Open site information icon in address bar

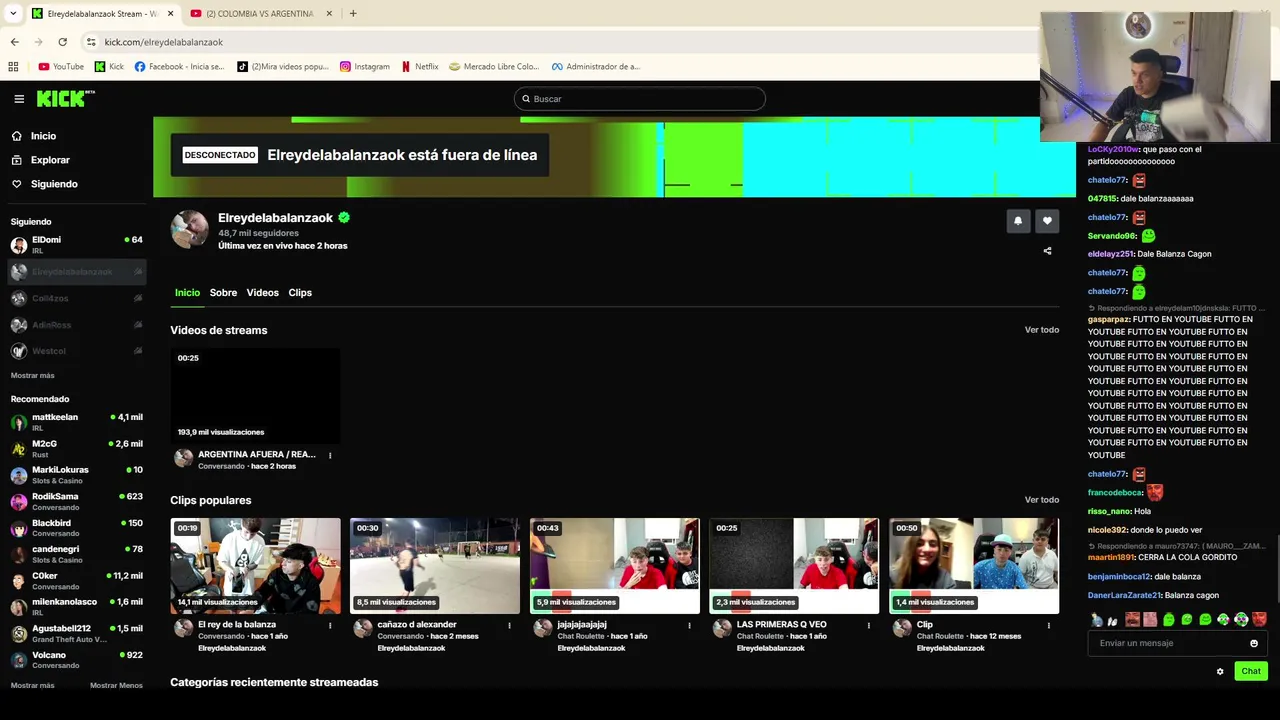(91, 42)
